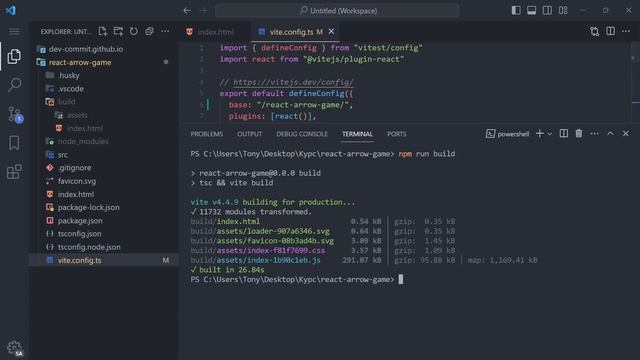Maximize the panel with the chevron up
Image resolution: width=640 pixels, height=360 pixels.
pos(610,134)
